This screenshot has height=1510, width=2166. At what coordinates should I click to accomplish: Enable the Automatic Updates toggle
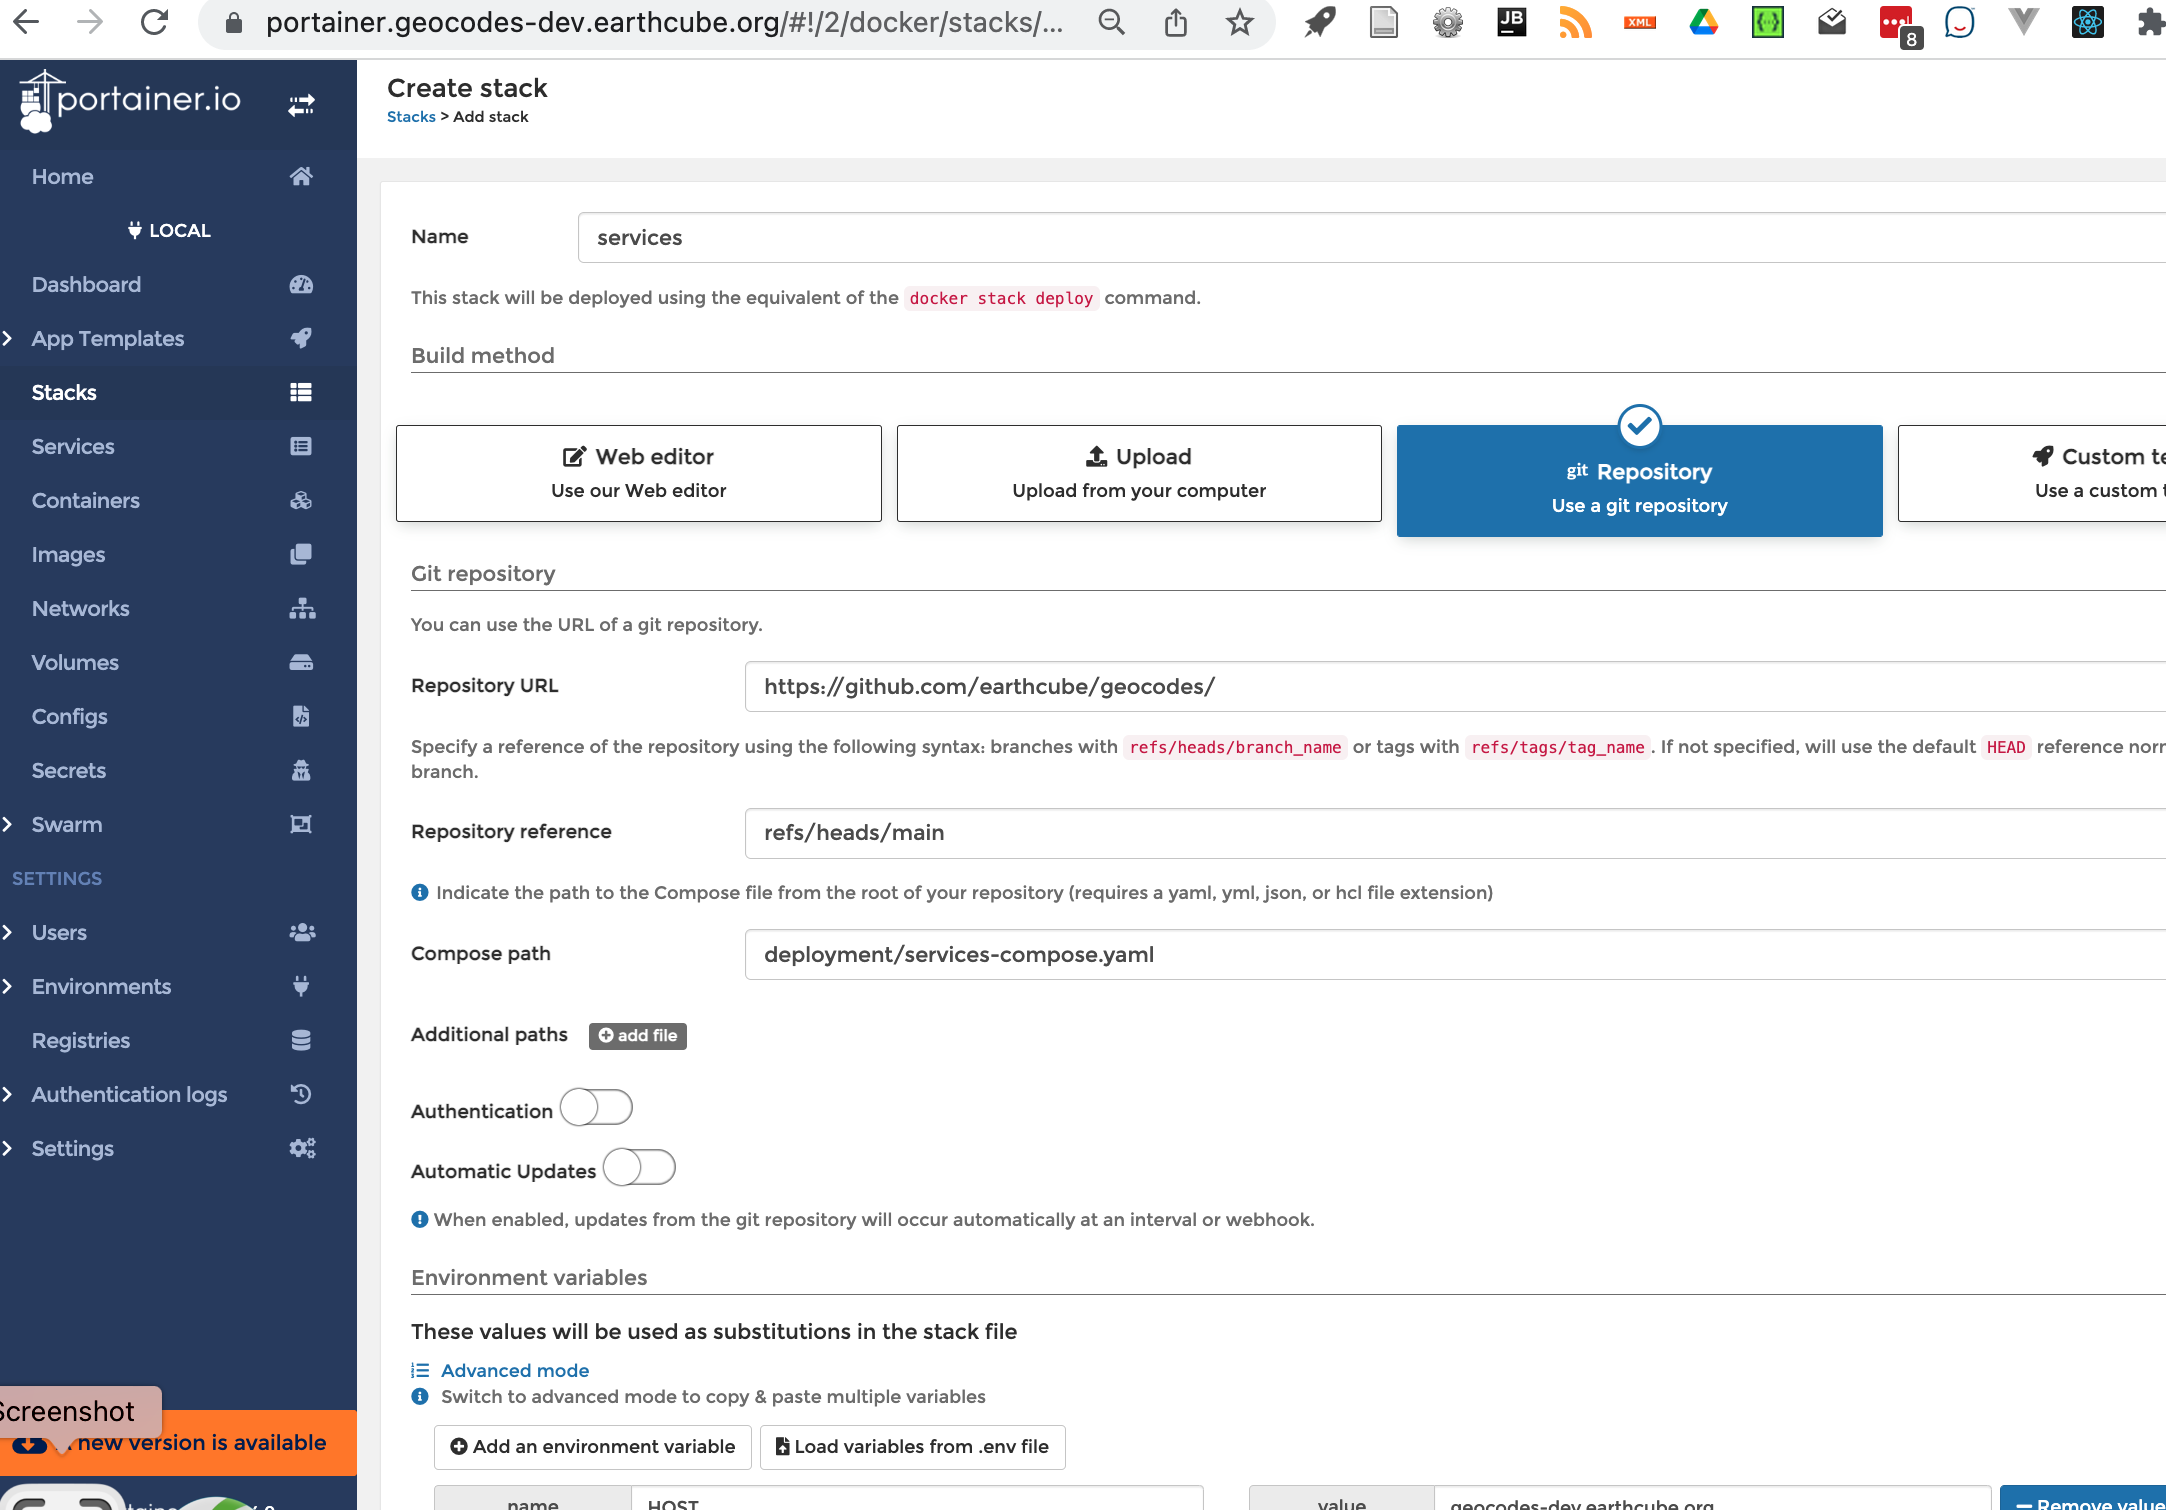coord(639,1168)
